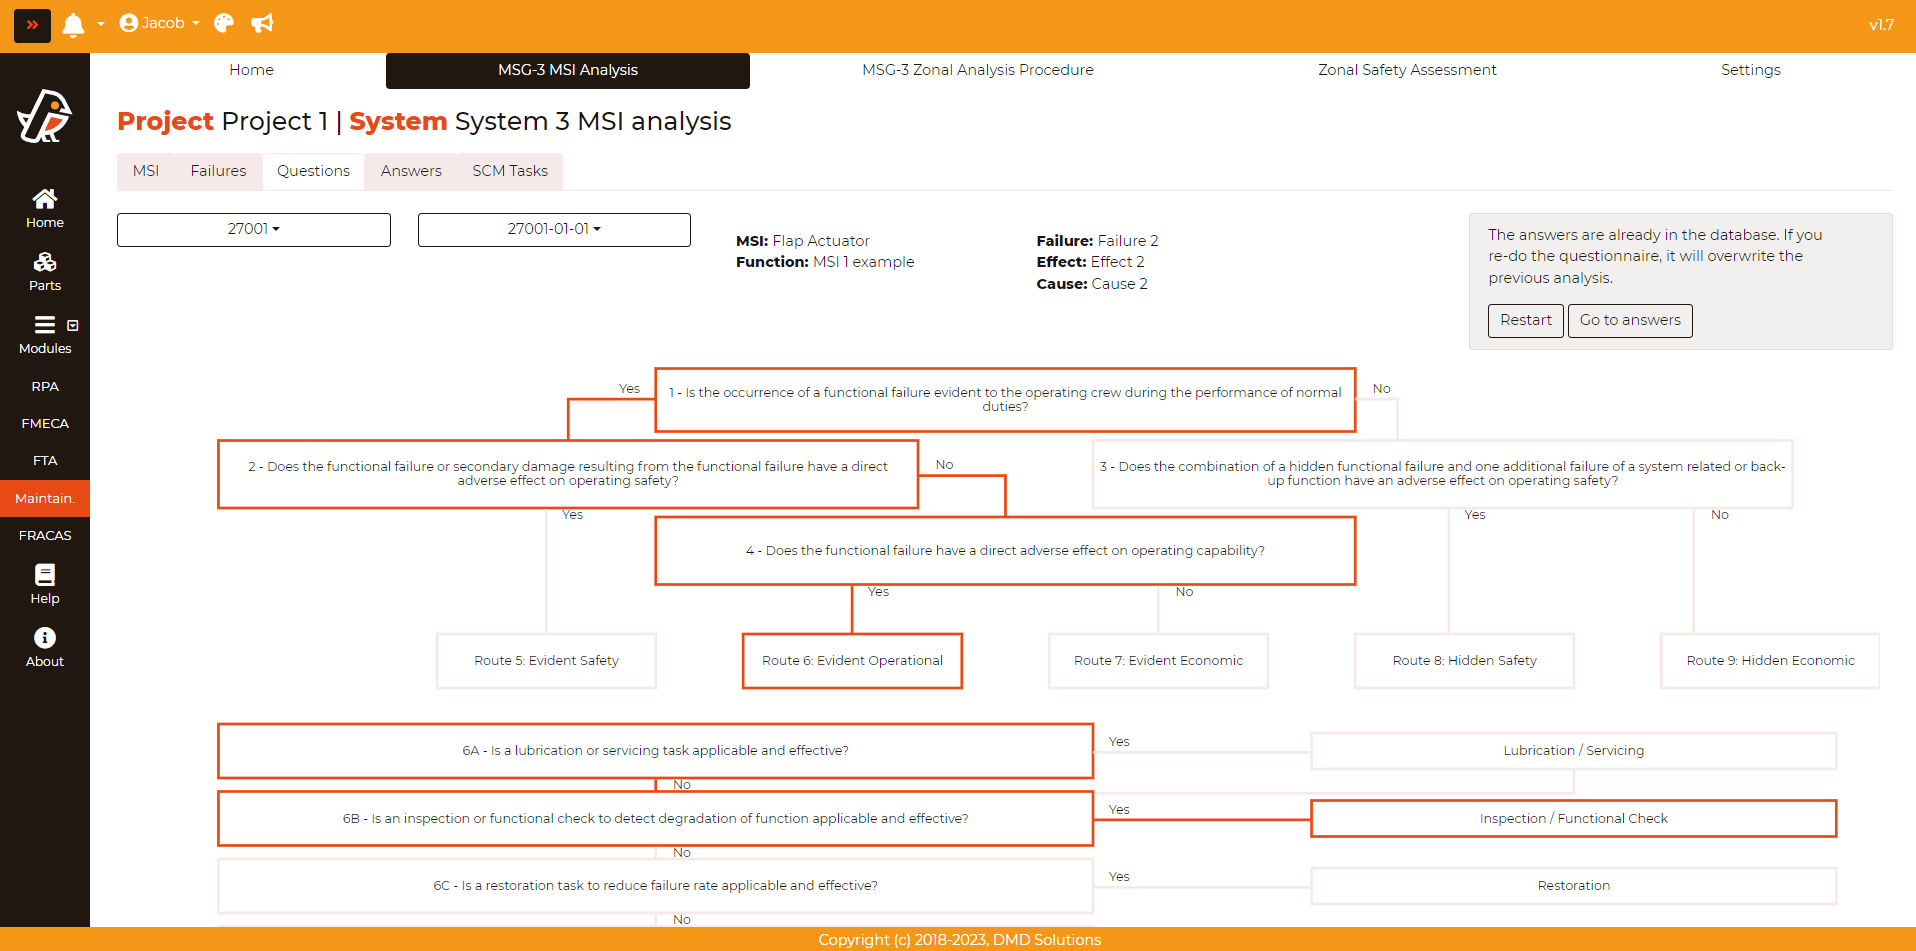Go to Home in the sidebar
The width and height of the screenshot is (1916, 951).
pos(45,208)
